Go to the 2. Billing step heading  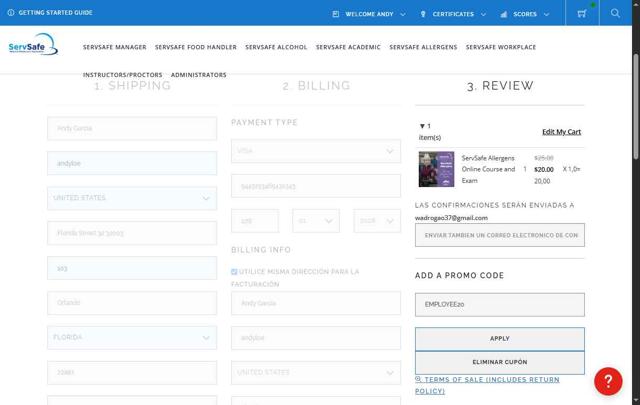(x=316, y=85)
